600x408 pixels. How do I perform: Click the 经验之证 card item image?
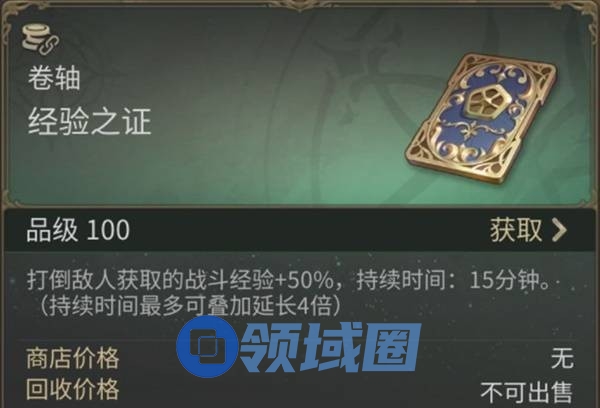pos(482,119)
